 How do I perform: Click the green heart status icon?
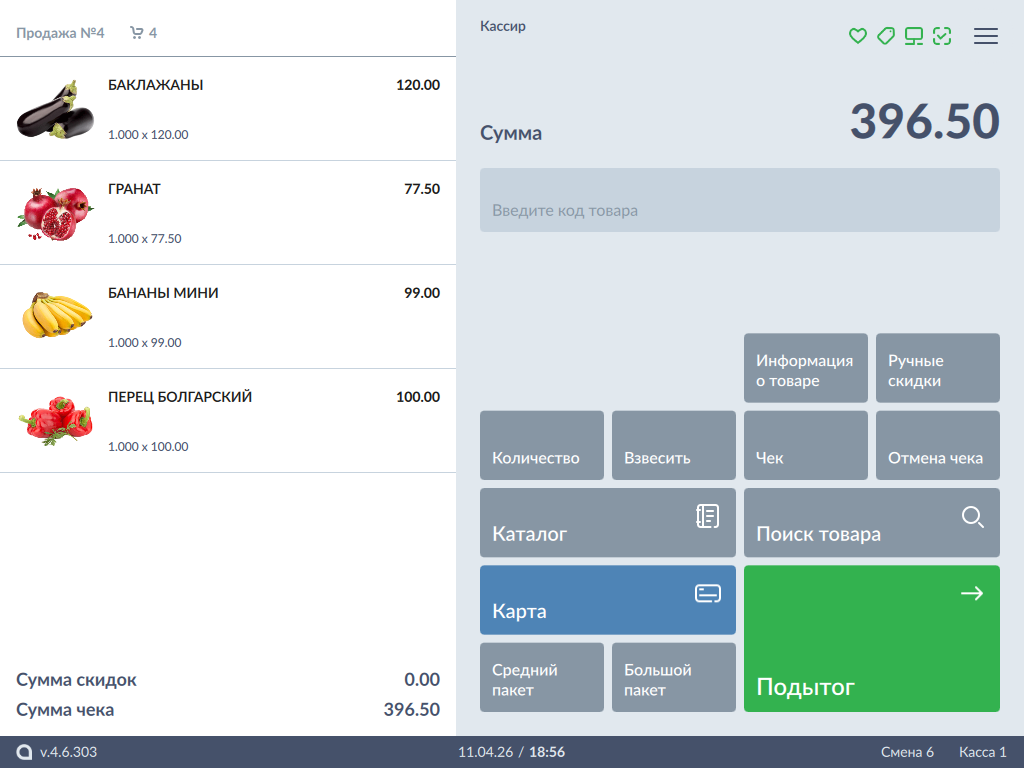coord(857,36)
